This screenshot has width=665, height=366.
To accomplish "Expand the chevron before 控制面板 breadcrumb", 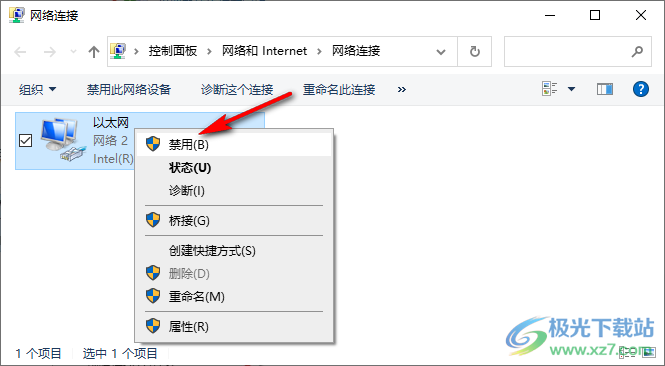I will [x=136, y=51].
